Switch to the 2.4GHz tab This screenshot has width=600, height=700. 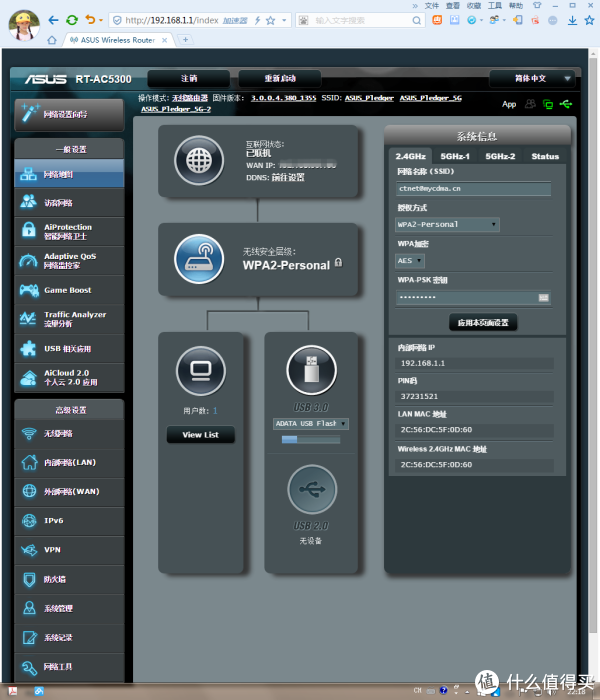pos(410,156)
